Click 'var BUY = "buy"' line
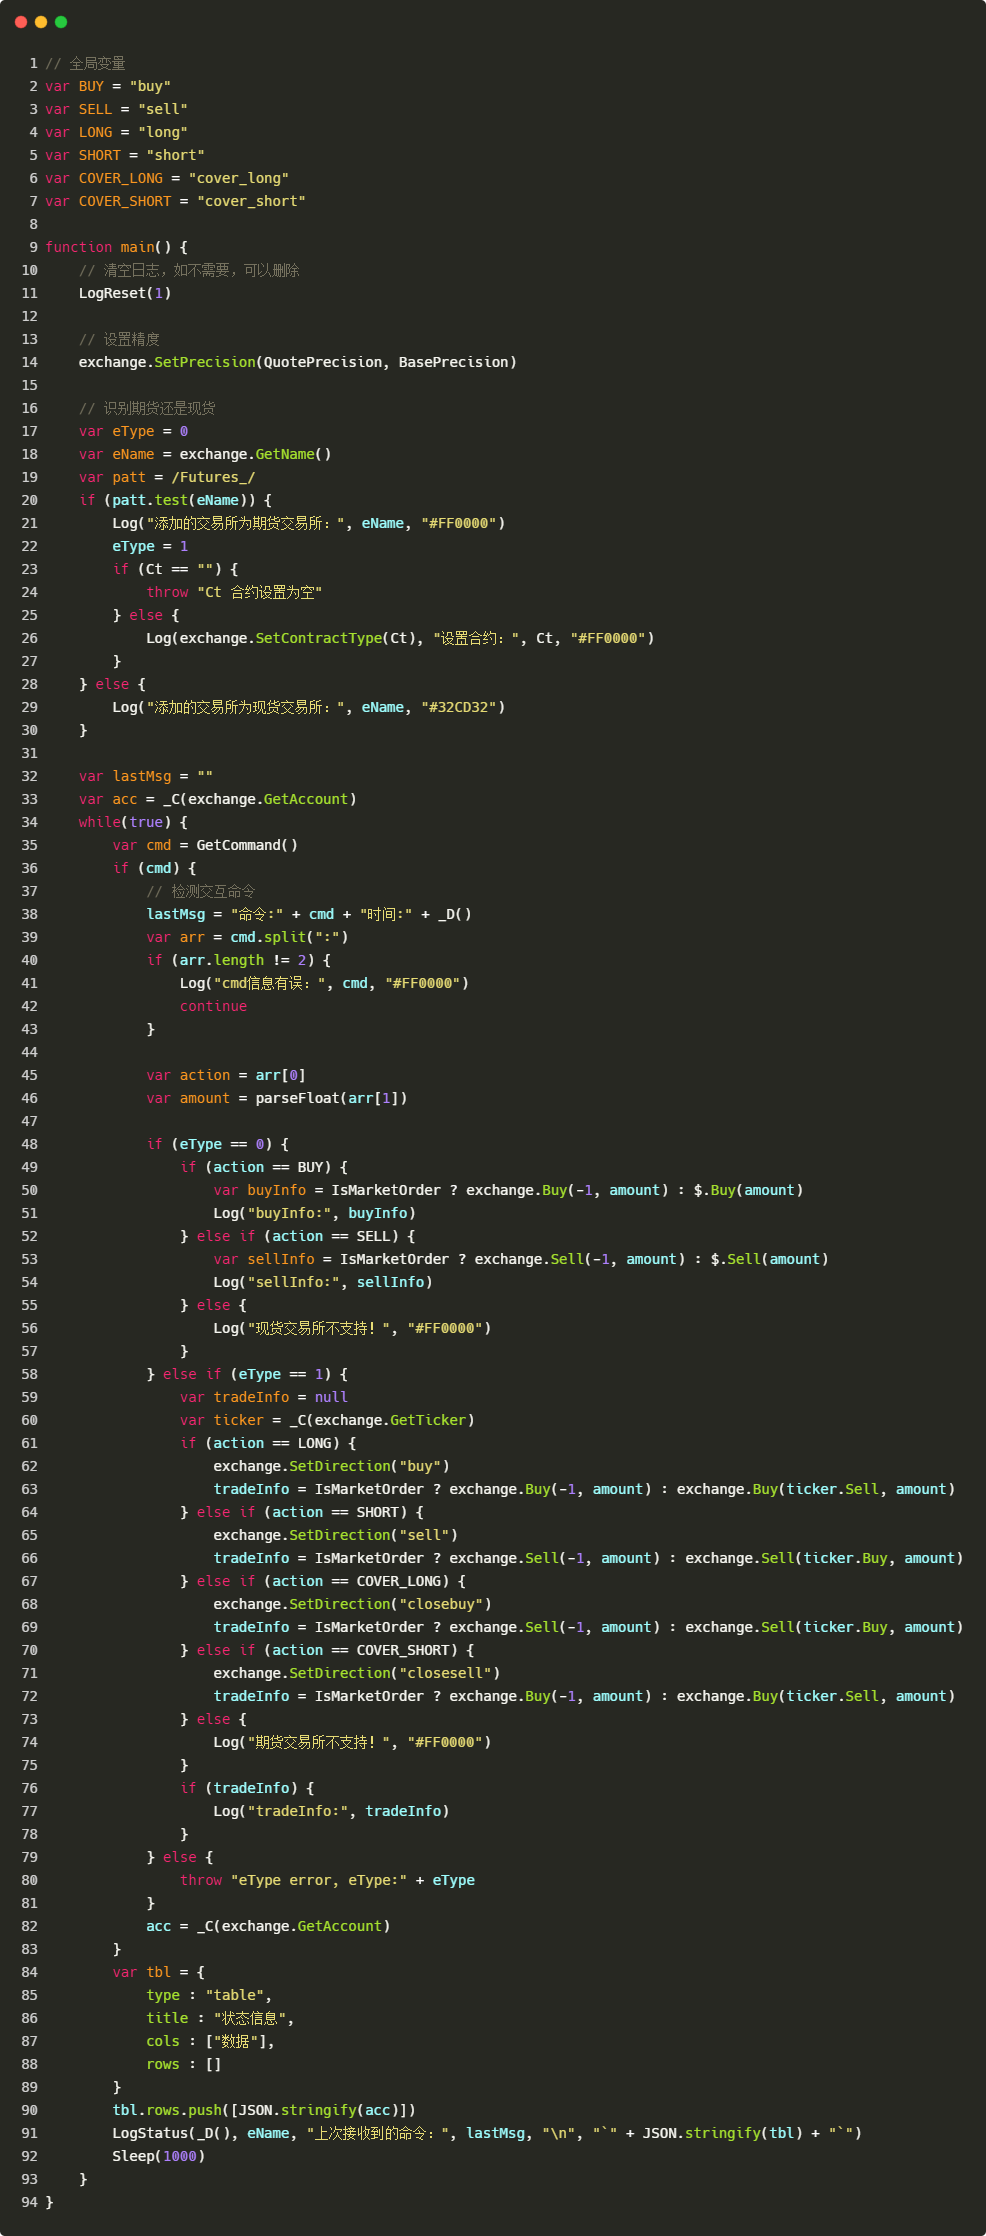The image size is (986, 2236). click(x=108, y=86)
